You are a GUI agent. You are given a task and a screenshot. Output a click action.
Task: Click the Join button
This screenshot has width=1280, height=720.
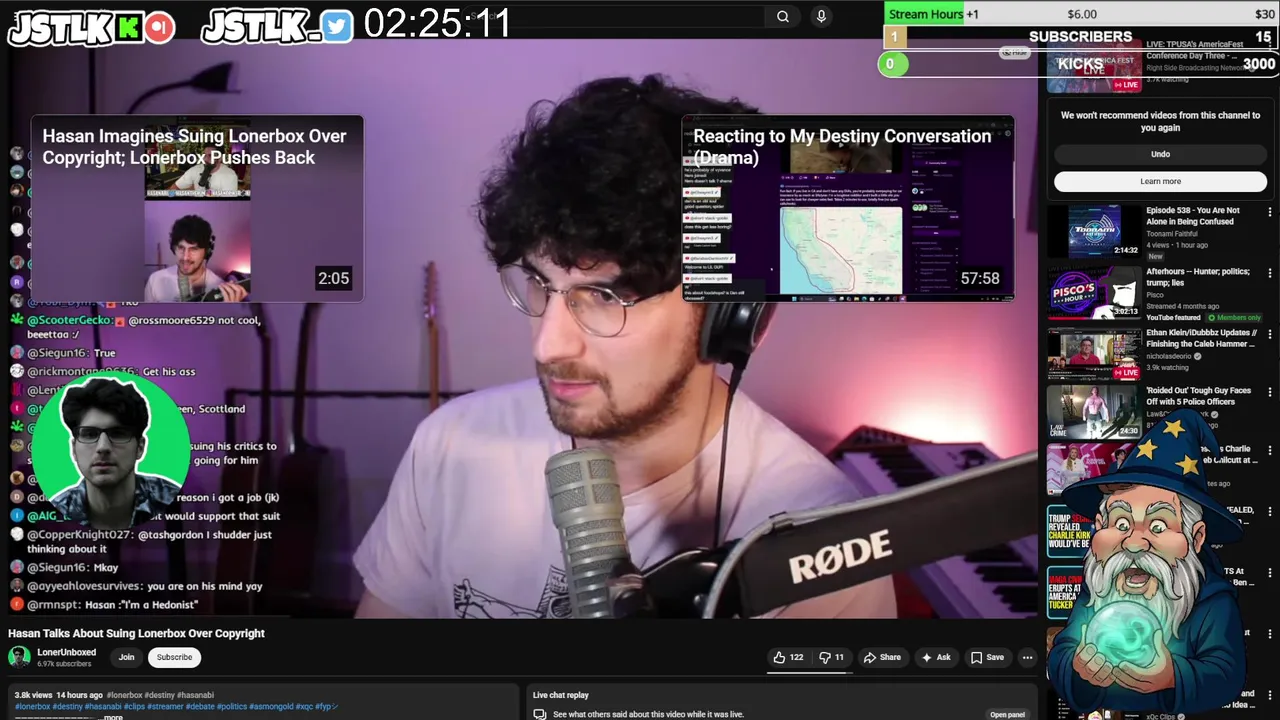tap(126, 657)
